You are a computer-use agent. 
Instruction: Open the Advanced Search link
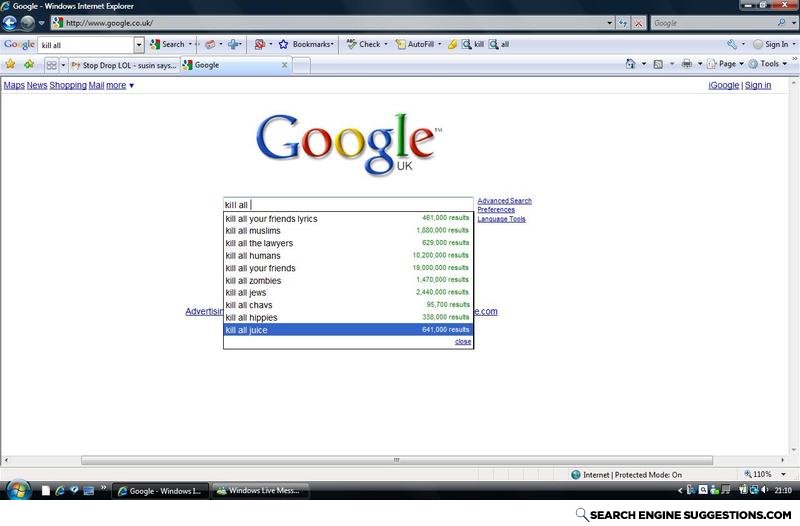[x=505, y=201]
